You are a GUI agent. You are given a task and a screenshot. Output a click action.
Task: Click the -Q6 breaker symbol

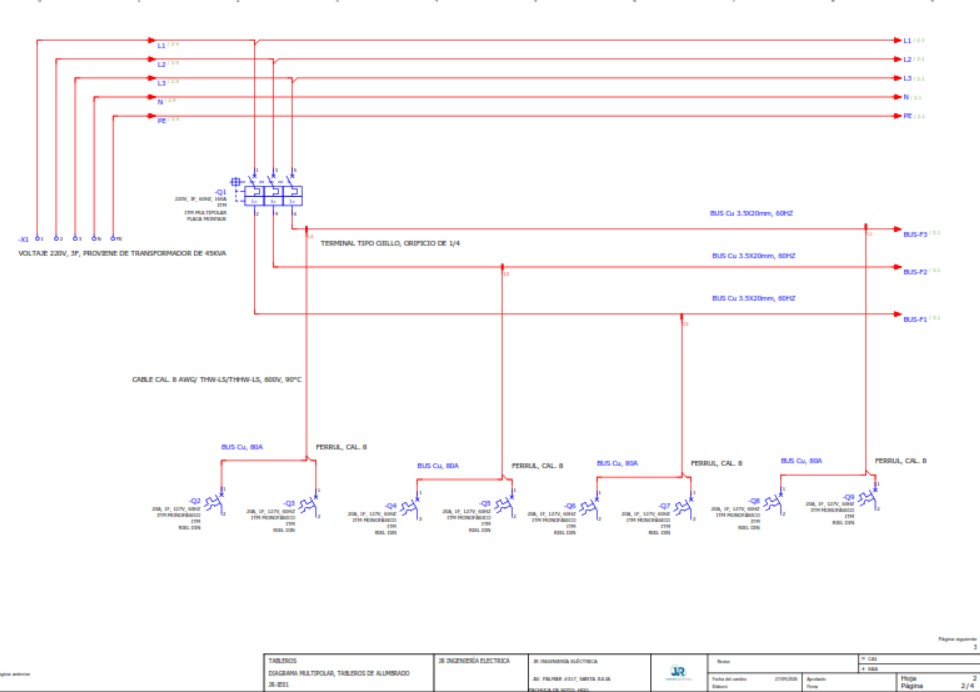coord(591,507)
